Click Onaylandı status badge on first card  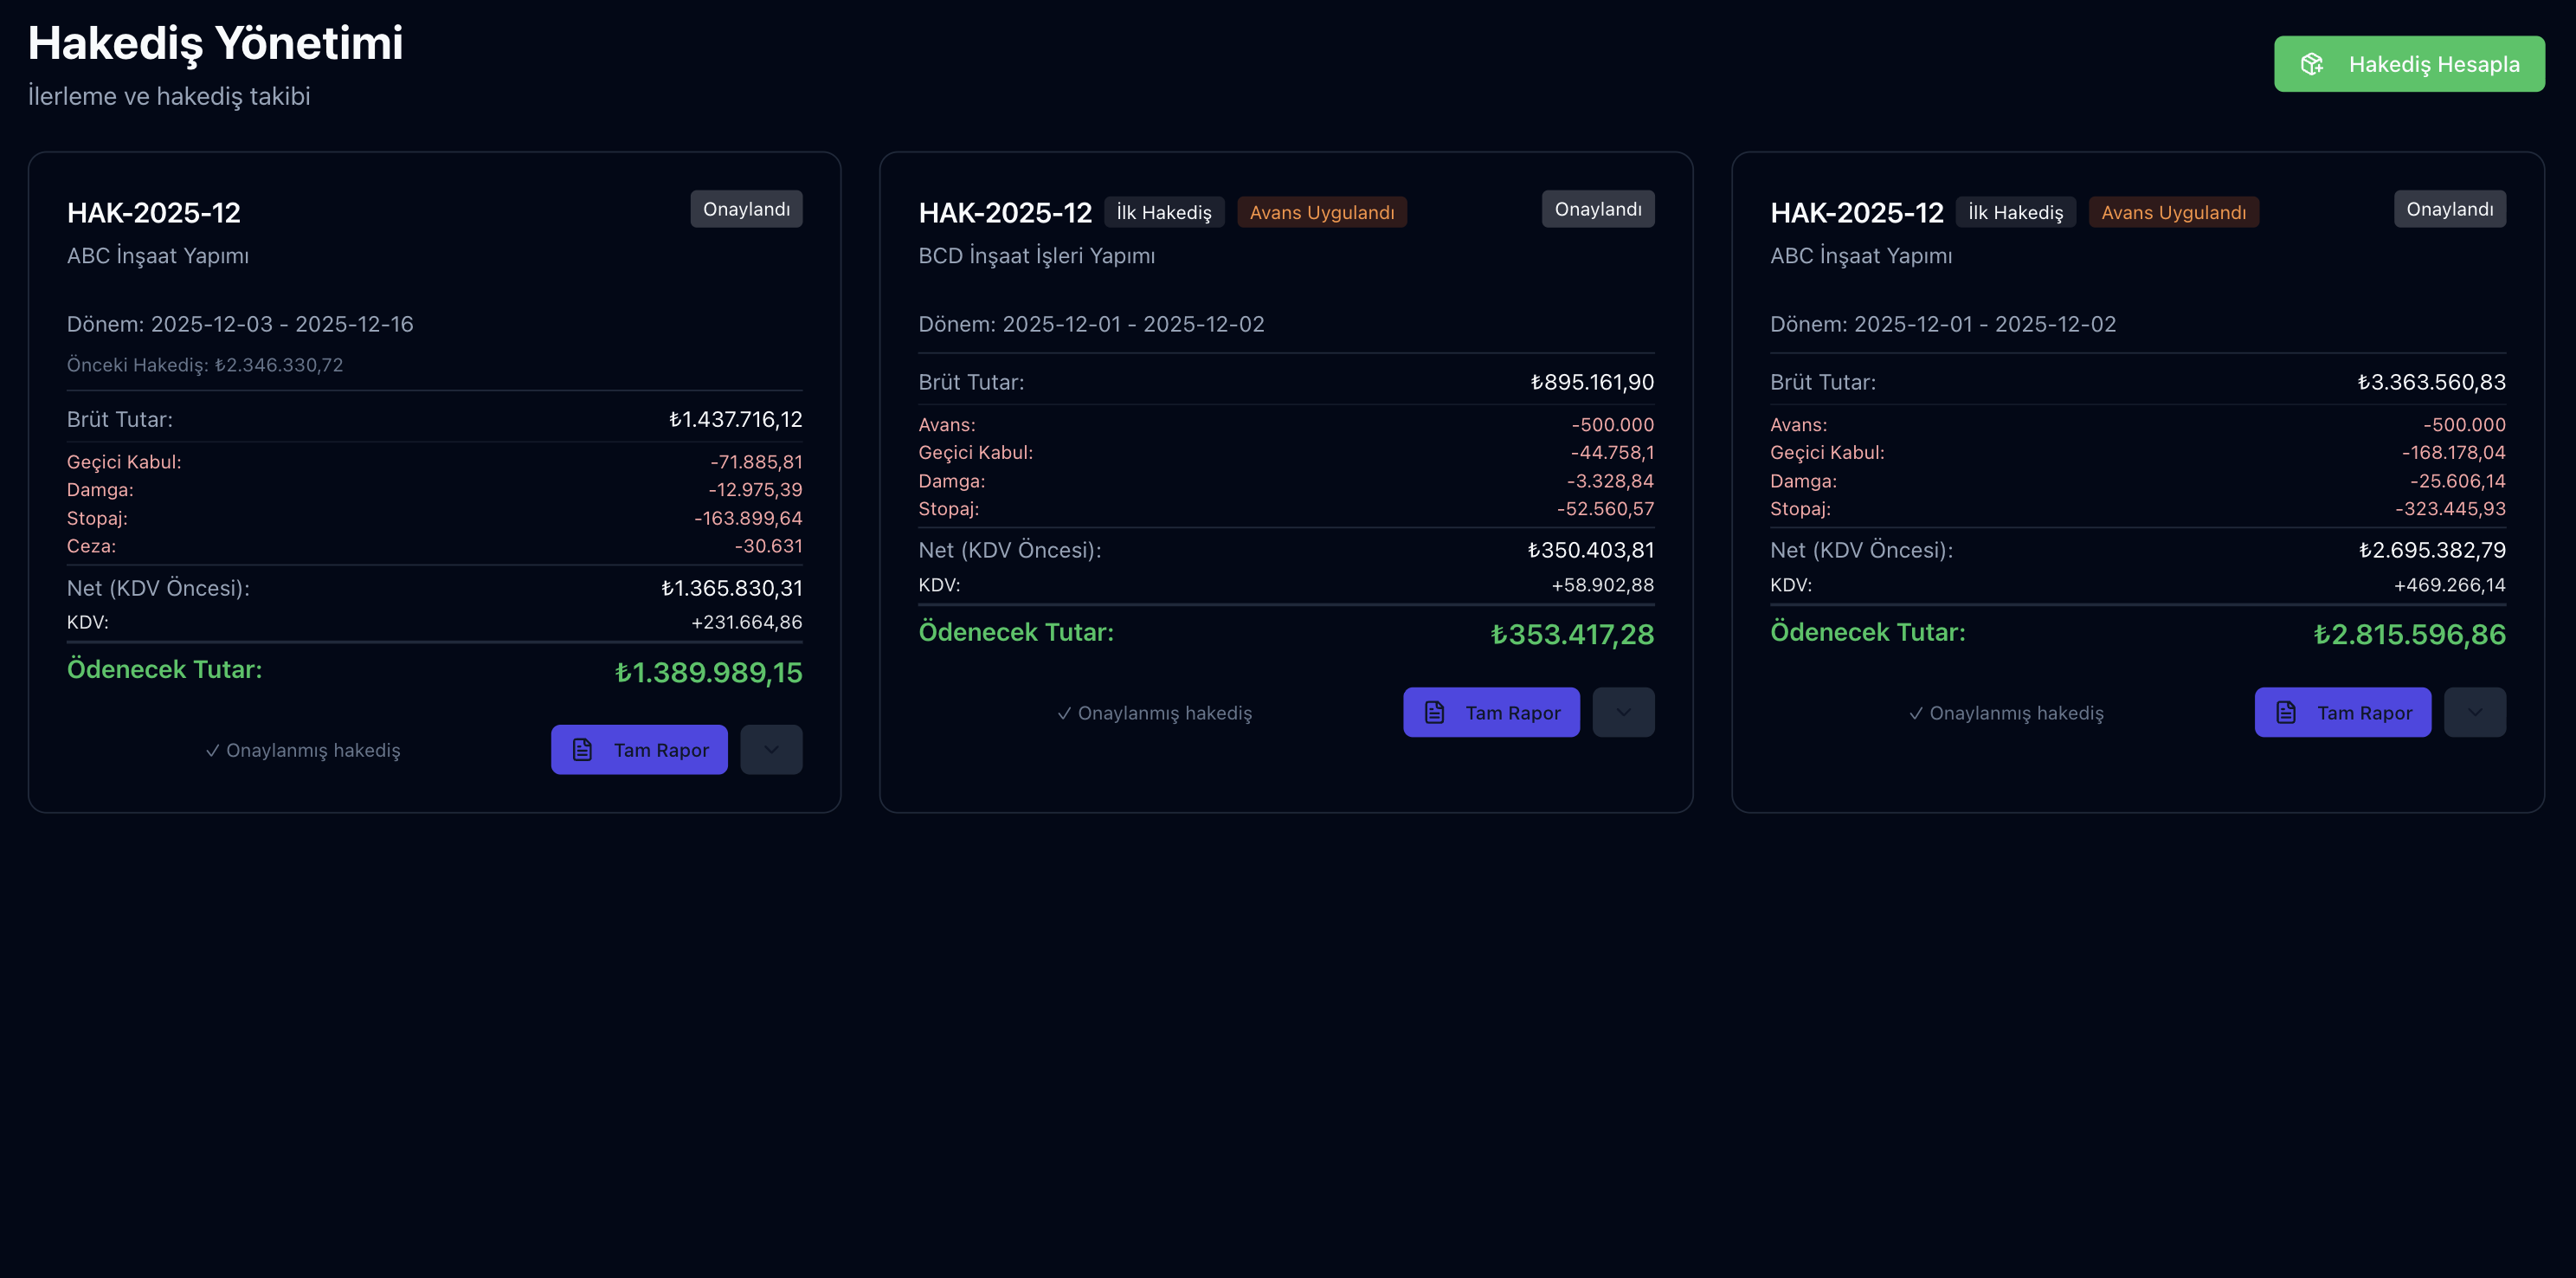[x=746, y=209]
